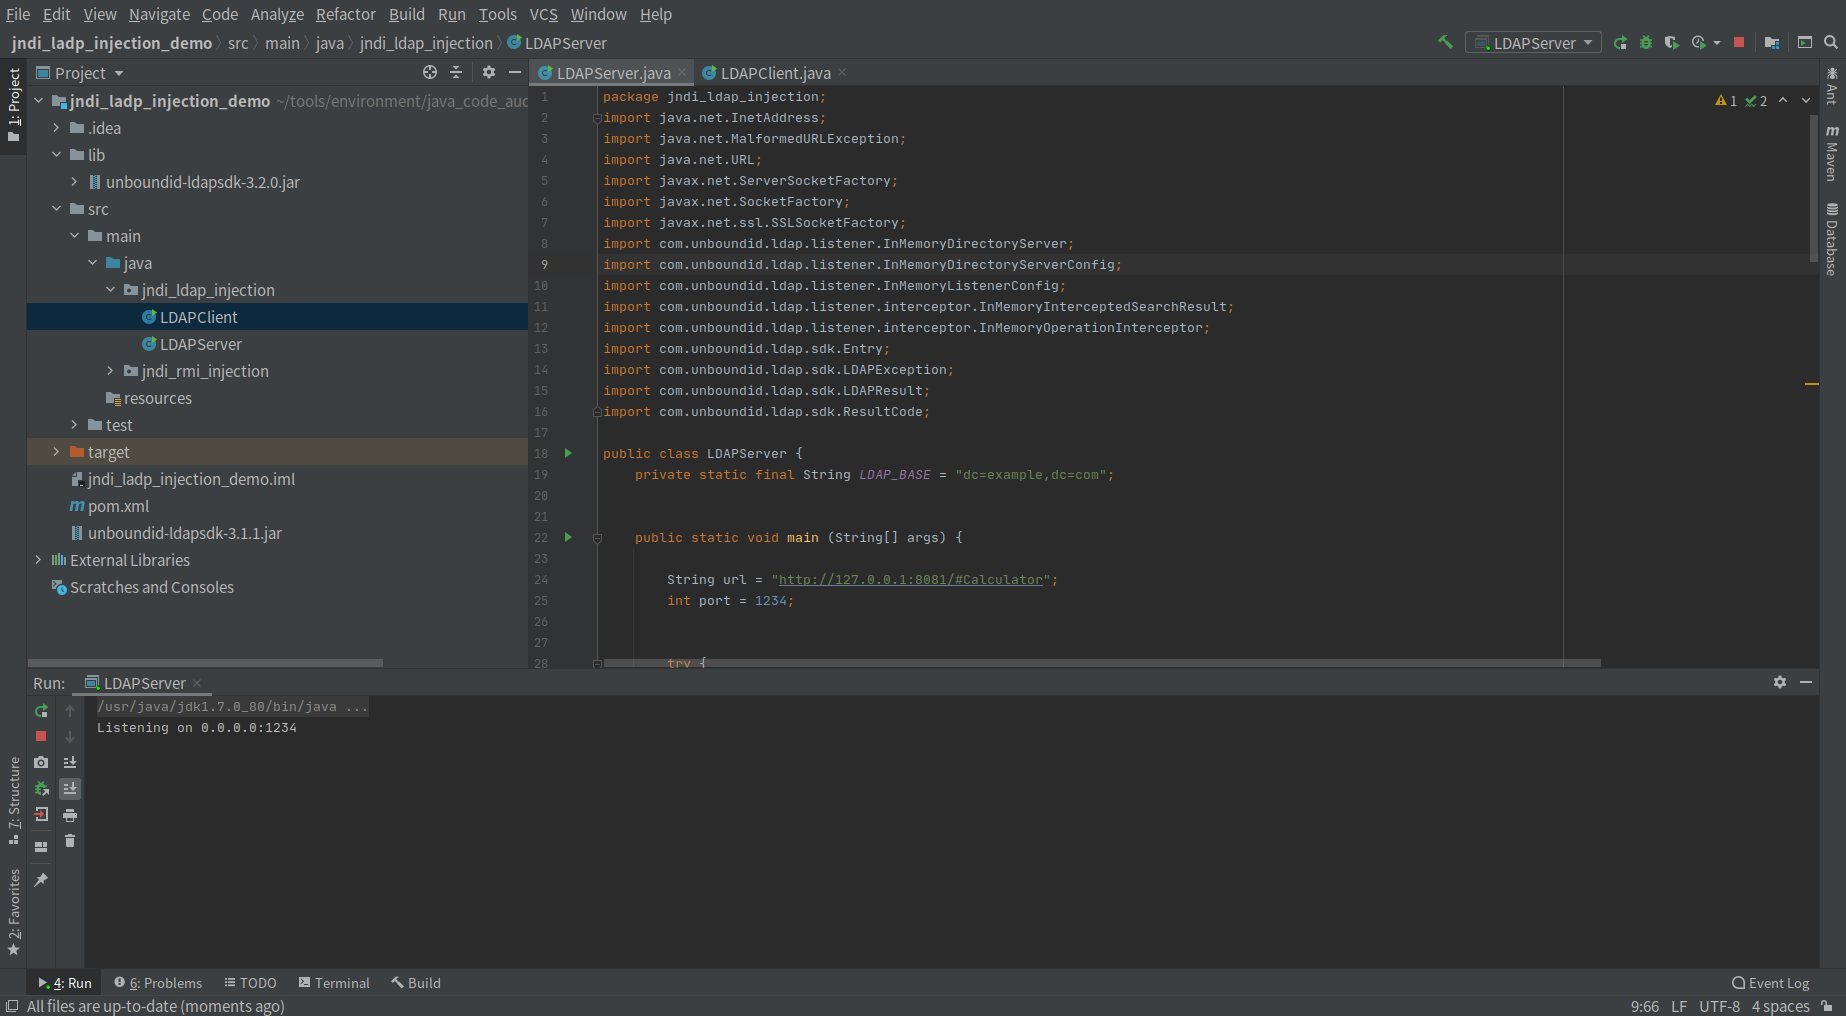Rerun LDAPServer in Run panel

[x=41, y=711]
